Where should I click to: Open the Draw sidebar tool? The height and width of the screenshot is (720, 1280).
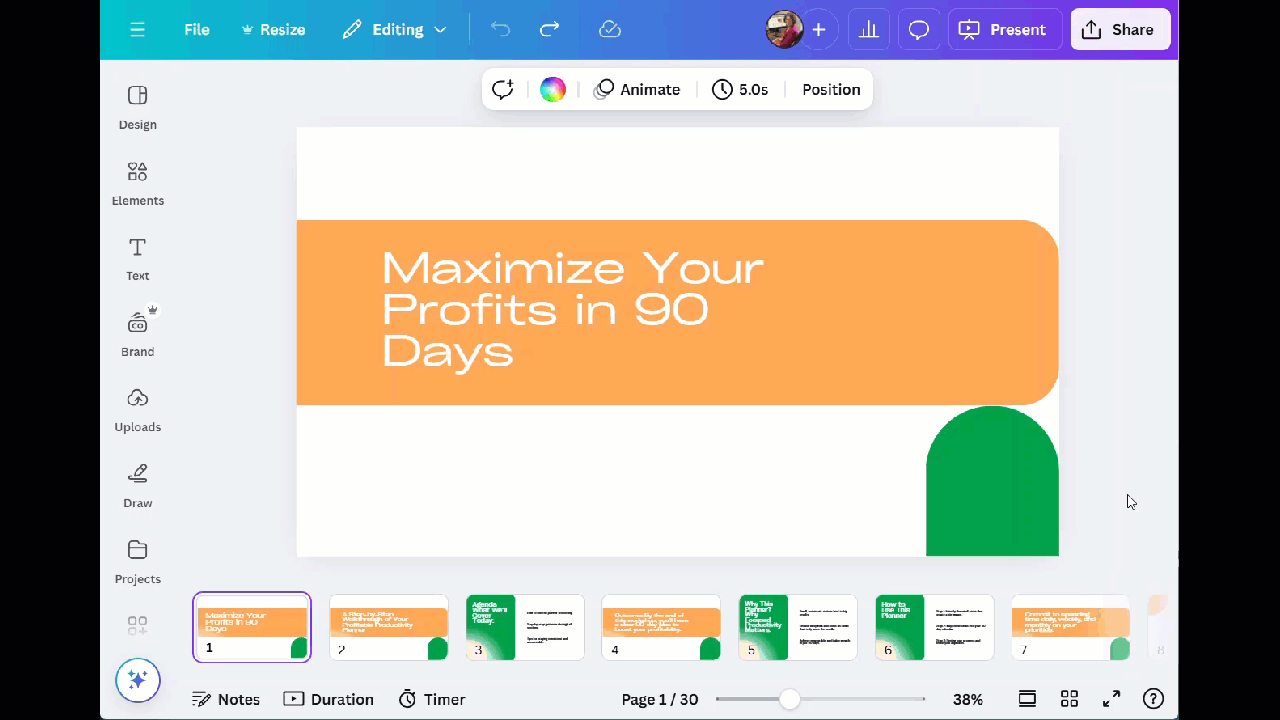point(138,486)
